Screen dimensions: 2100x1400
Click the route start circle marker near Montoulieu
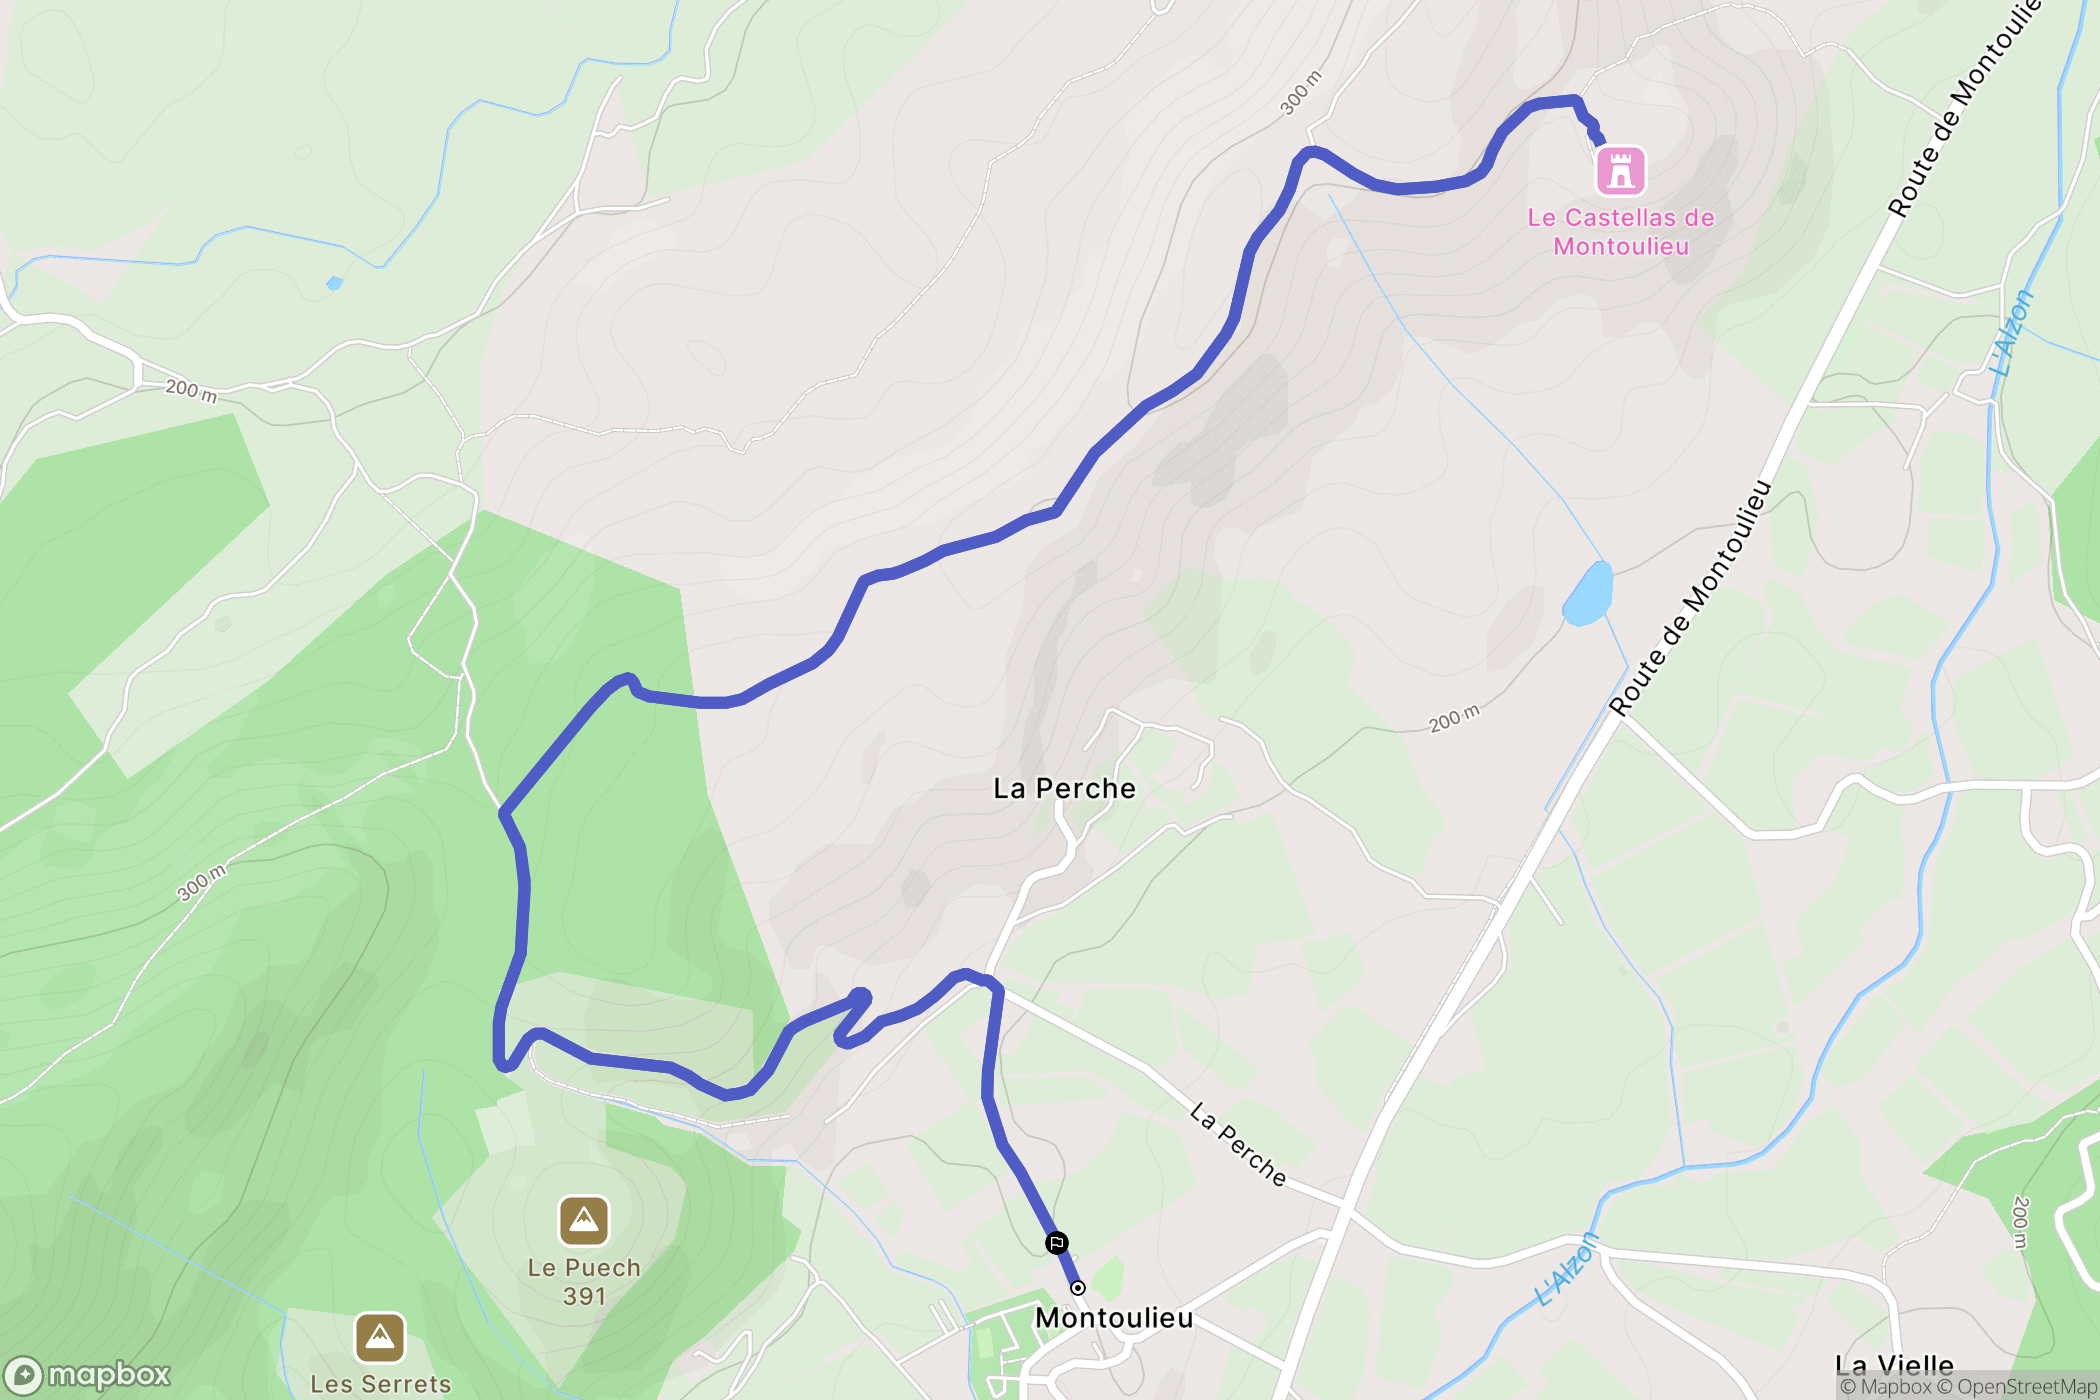click(x=1077, y=1288)
